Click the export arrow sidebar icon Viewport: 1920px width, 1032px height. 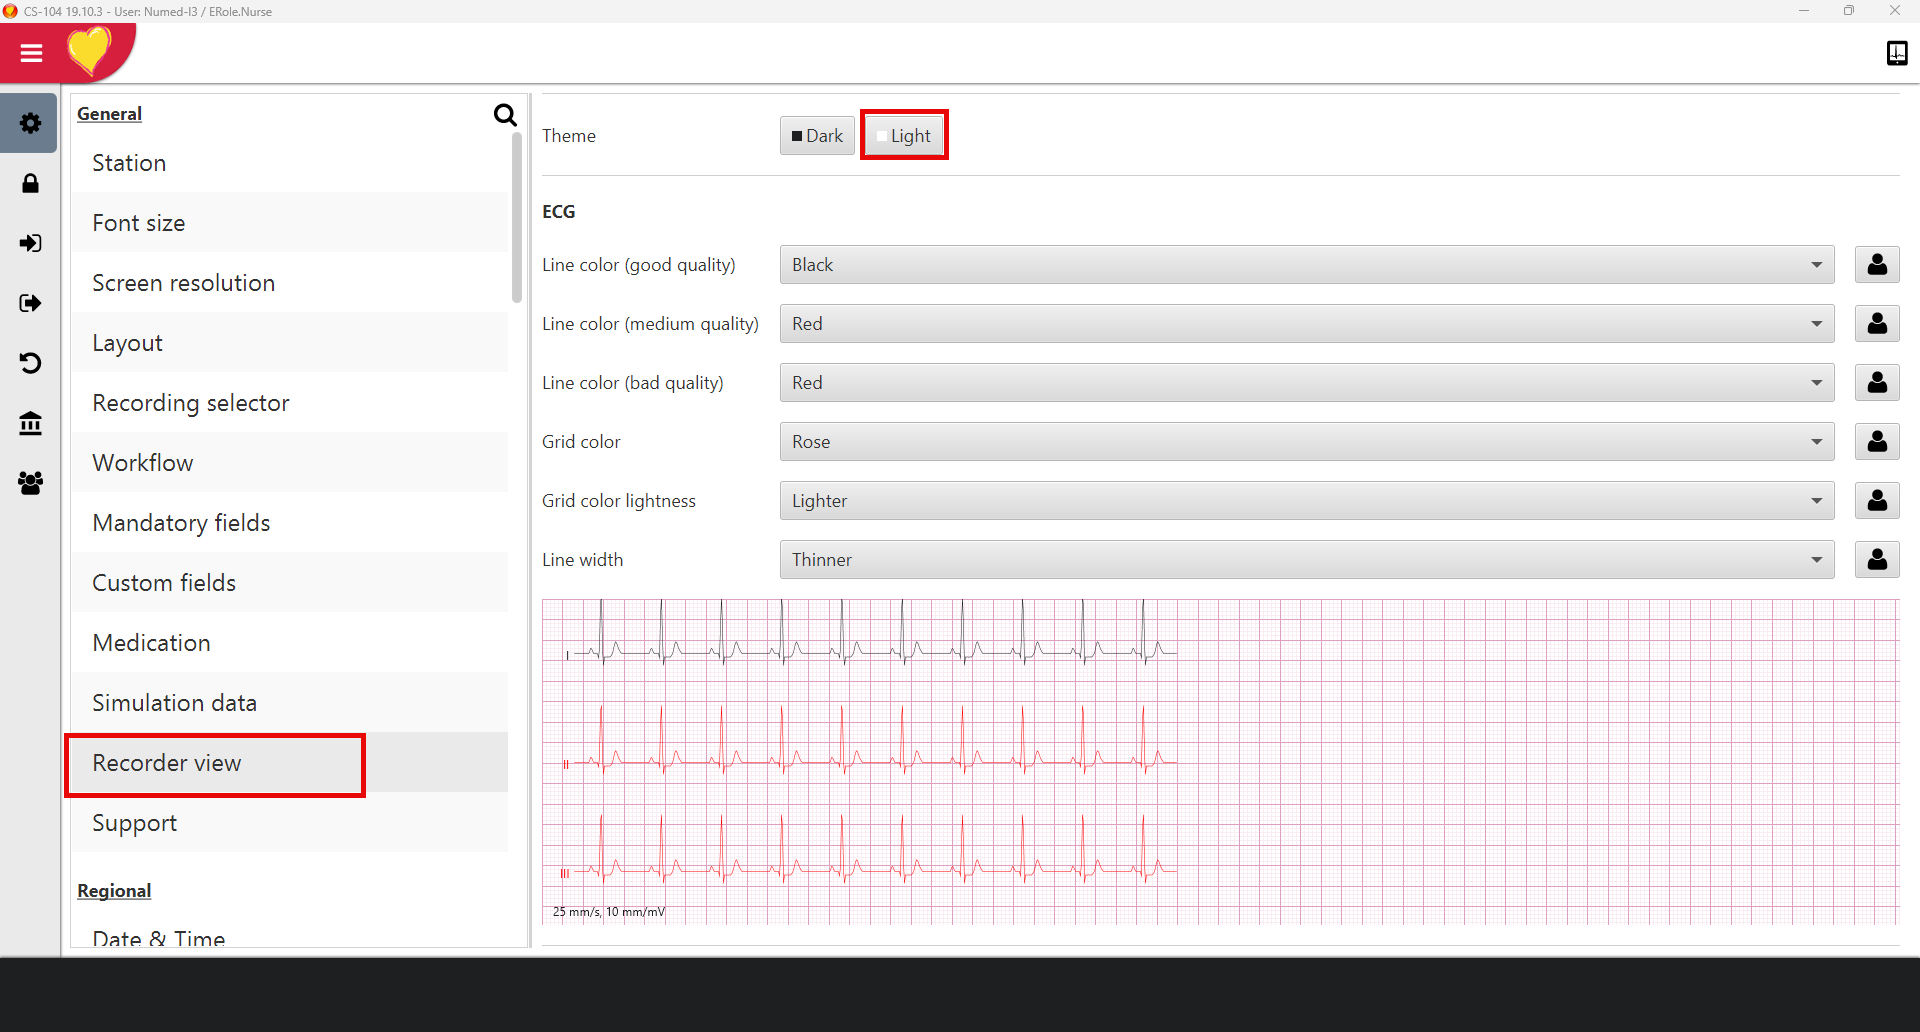(30, 304)
